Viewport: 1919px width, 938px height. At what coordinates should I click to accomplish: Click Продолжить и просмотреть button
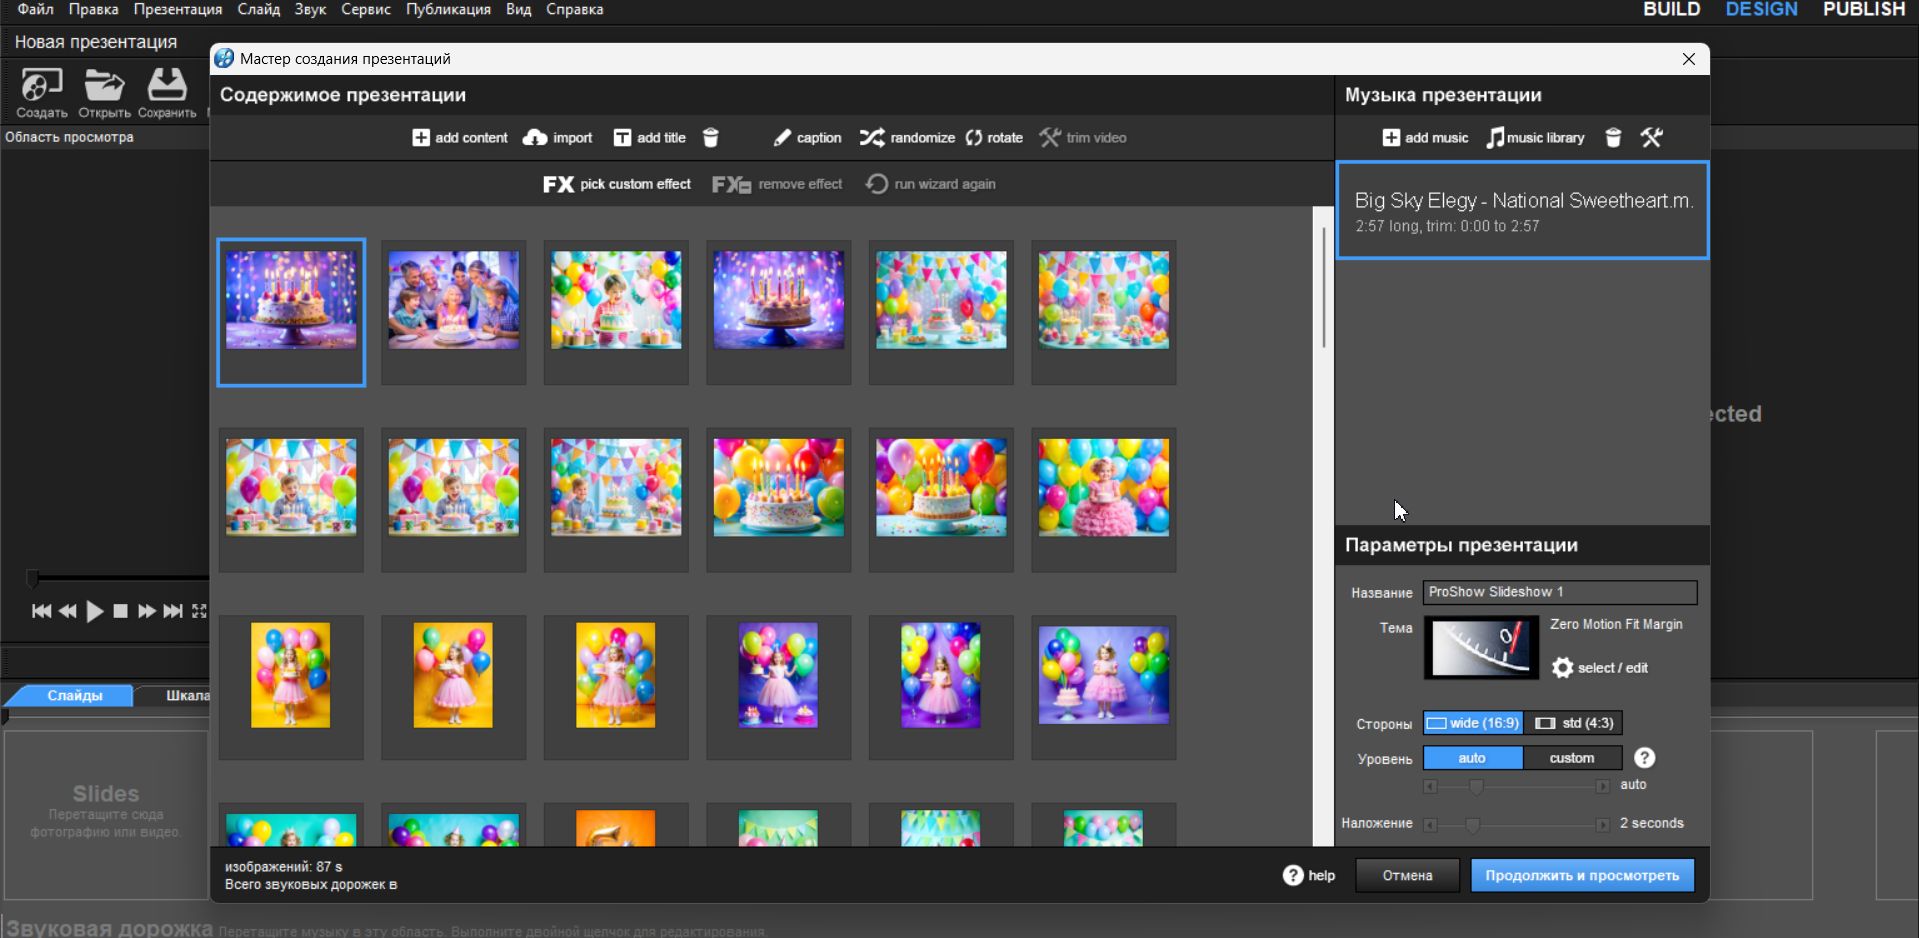pos(1582,875)
